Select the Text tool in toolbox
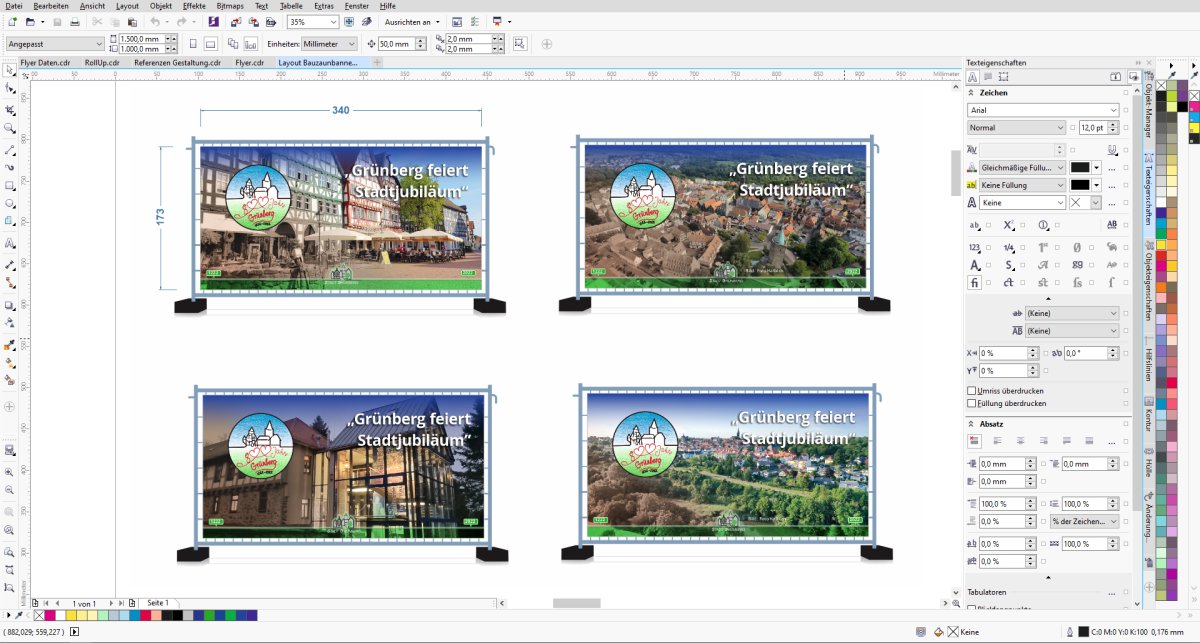Screen dimensions: 1200x643 click(10, 243)
